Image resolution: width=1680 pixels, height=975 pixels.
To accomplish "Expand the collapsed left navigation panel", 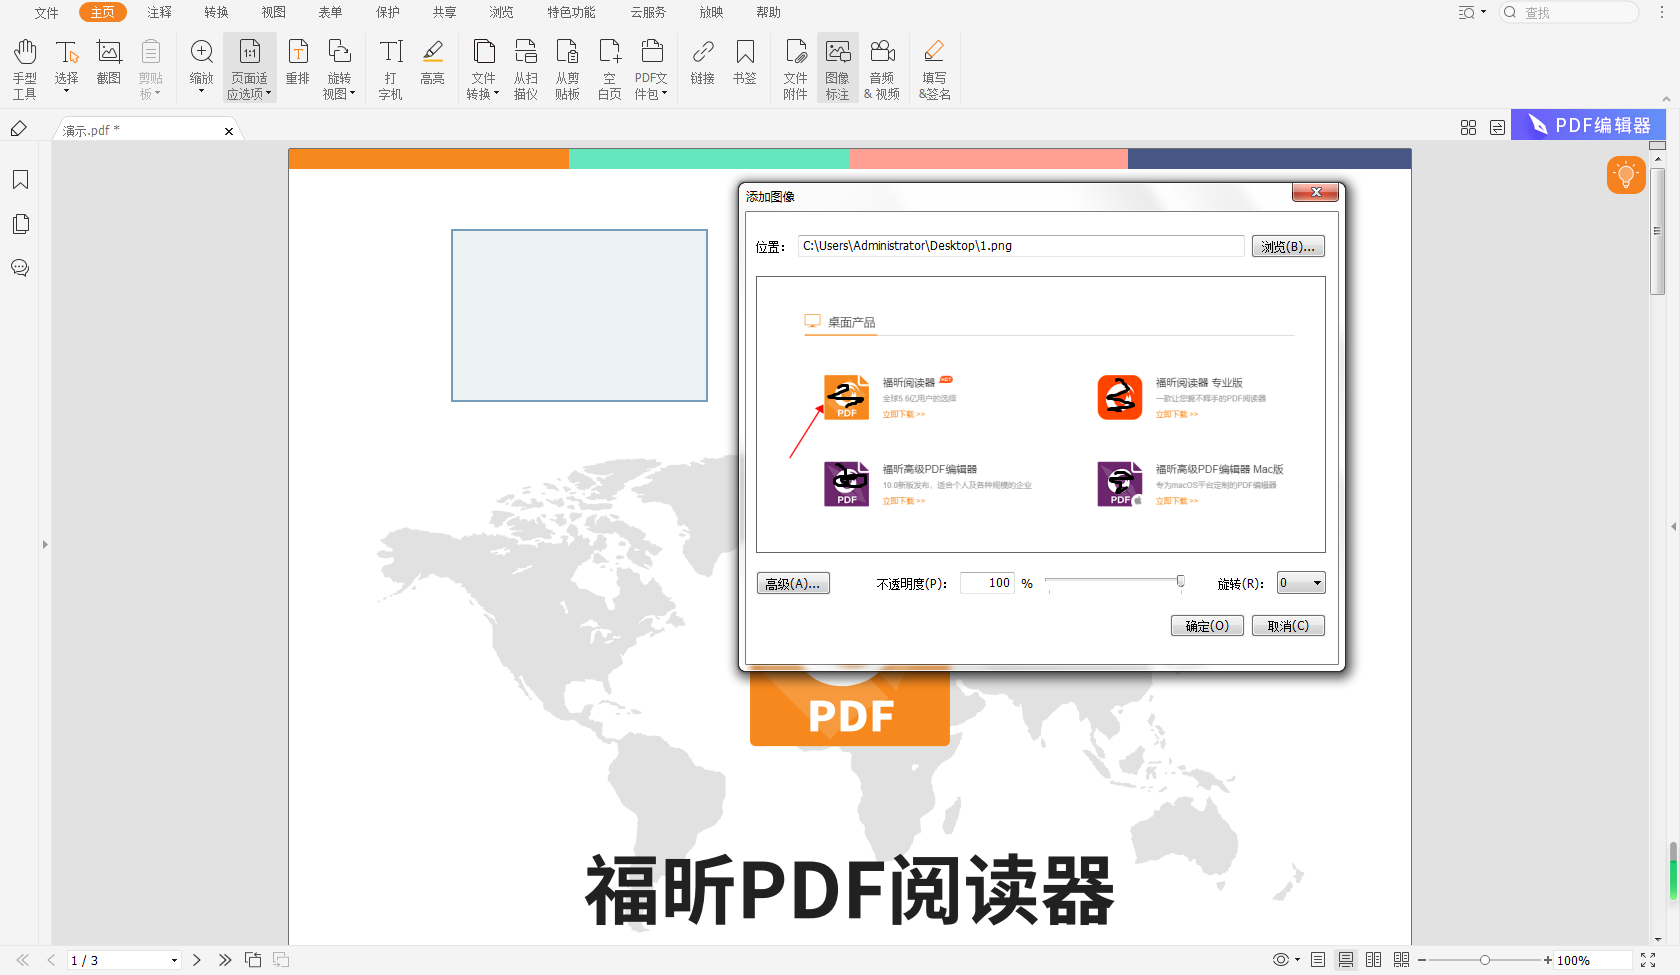I will coord(45,545).
